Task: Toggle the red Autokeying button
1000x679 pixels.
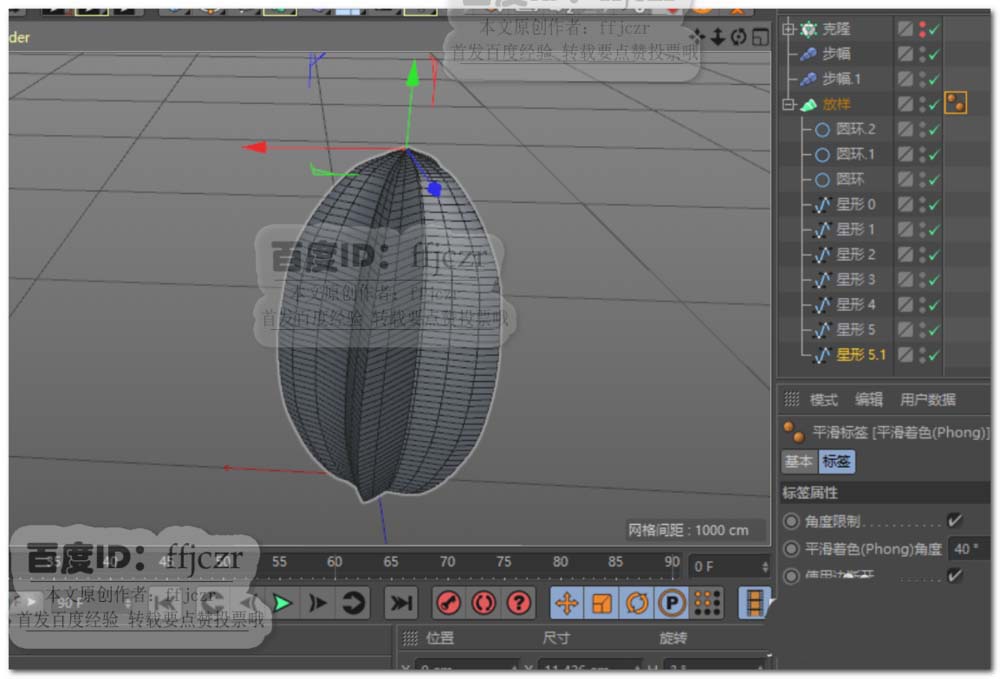Action: point(483,602)
